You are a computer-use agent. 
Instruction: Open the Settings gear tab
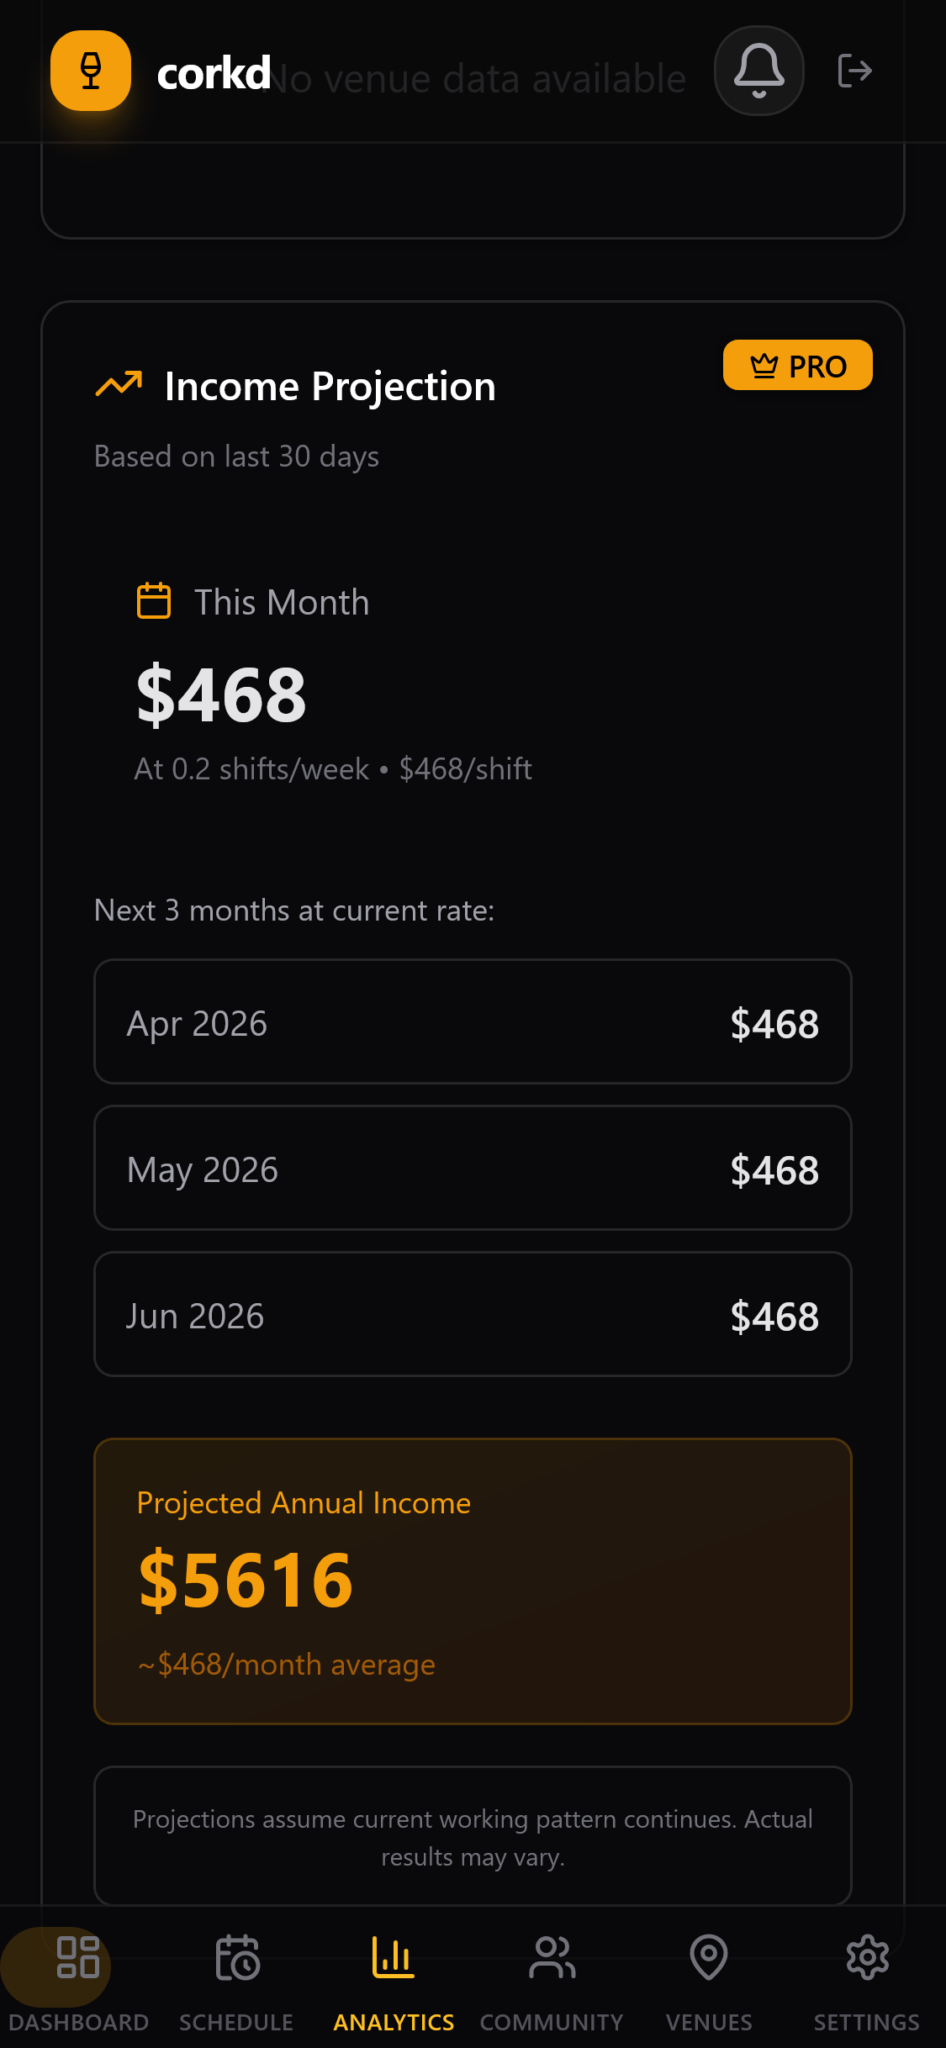point(866,1975)
